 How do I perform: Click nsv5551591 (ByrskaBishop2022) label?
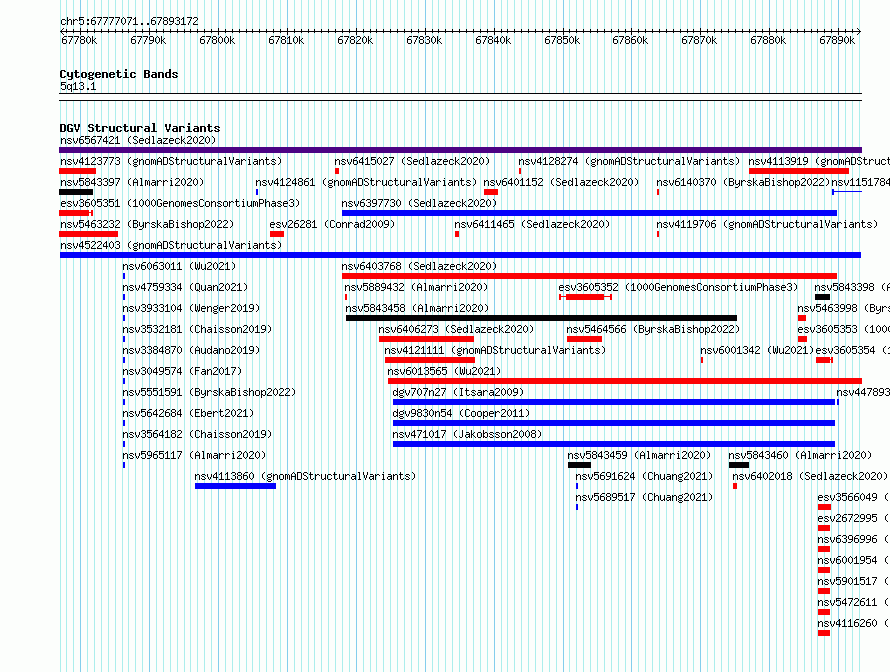[209, 392]
